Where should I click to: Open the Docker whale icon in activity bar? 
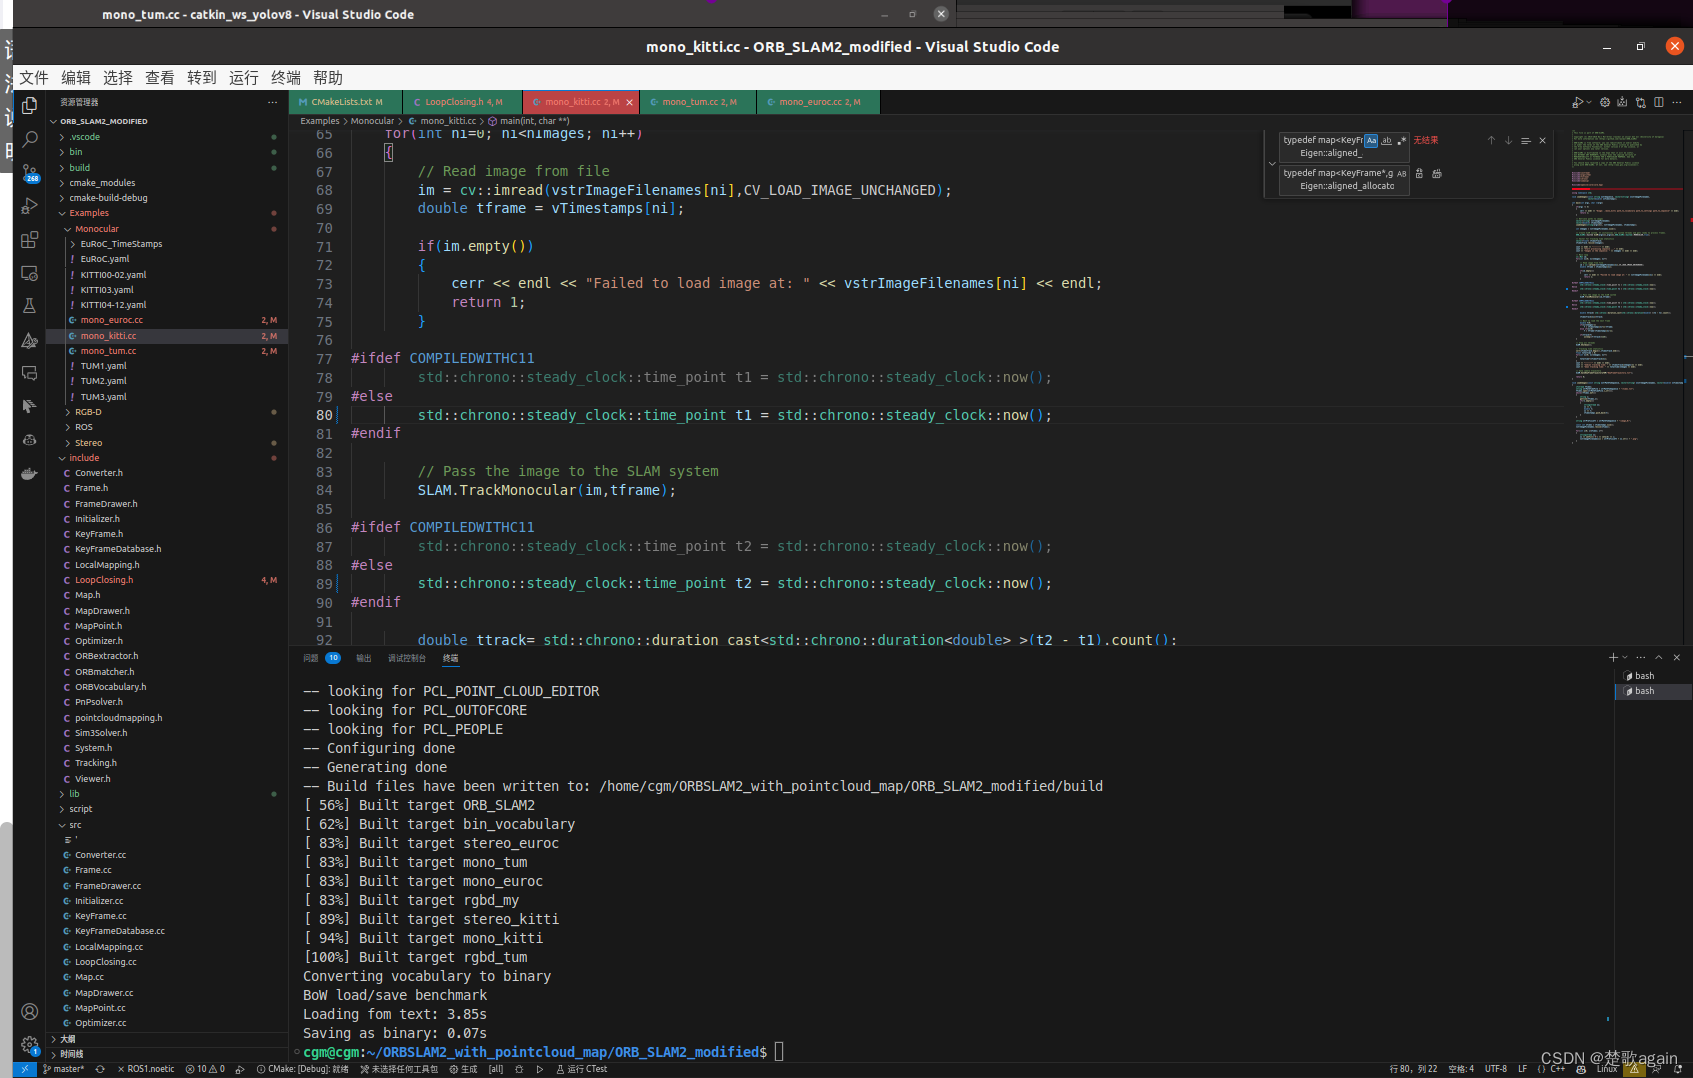[30, 473]
